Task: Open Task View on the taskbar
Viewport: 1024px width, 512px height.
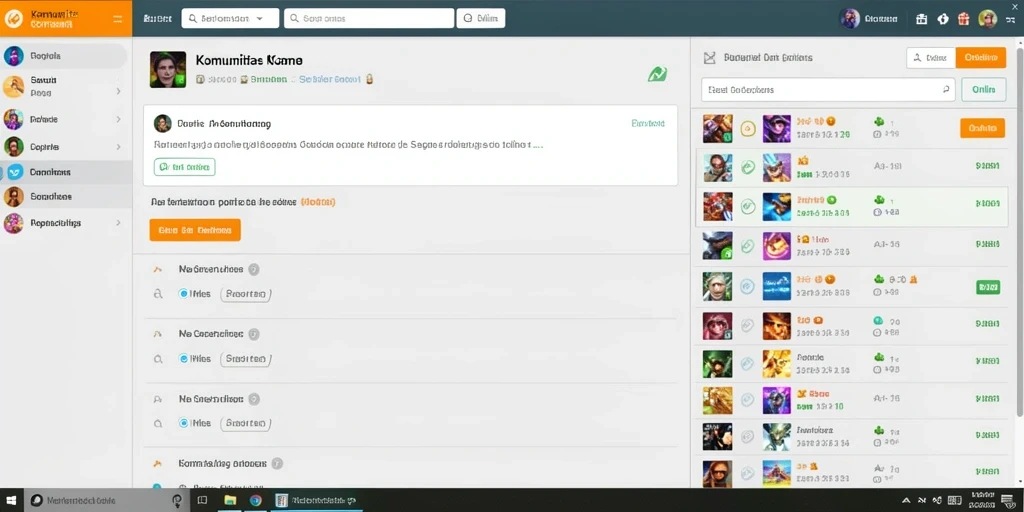Action: click(x=202, y=500)
